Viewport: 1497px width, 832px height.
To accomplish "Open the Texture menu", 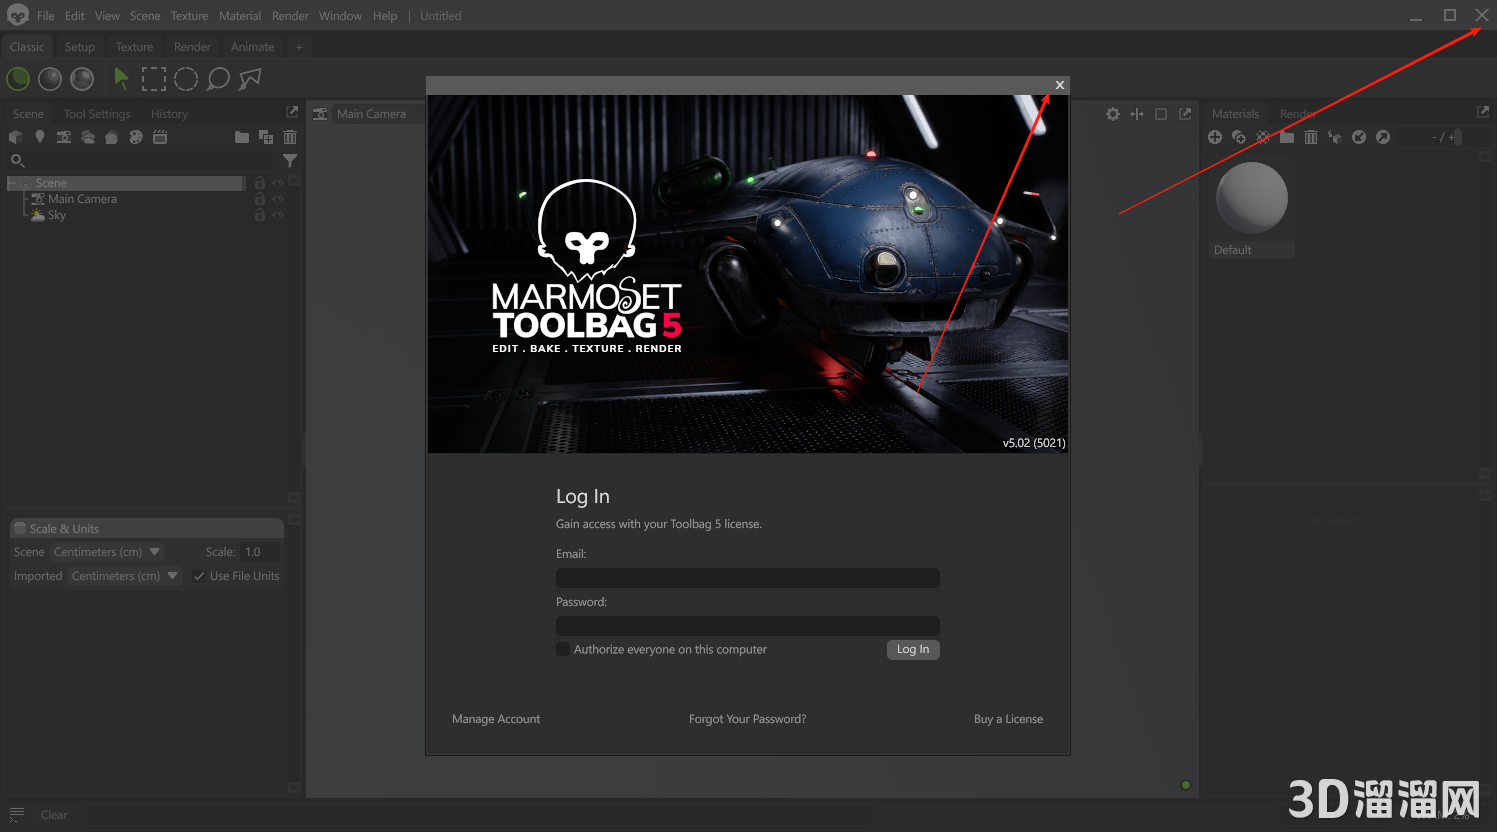I will tap(189, 16).
